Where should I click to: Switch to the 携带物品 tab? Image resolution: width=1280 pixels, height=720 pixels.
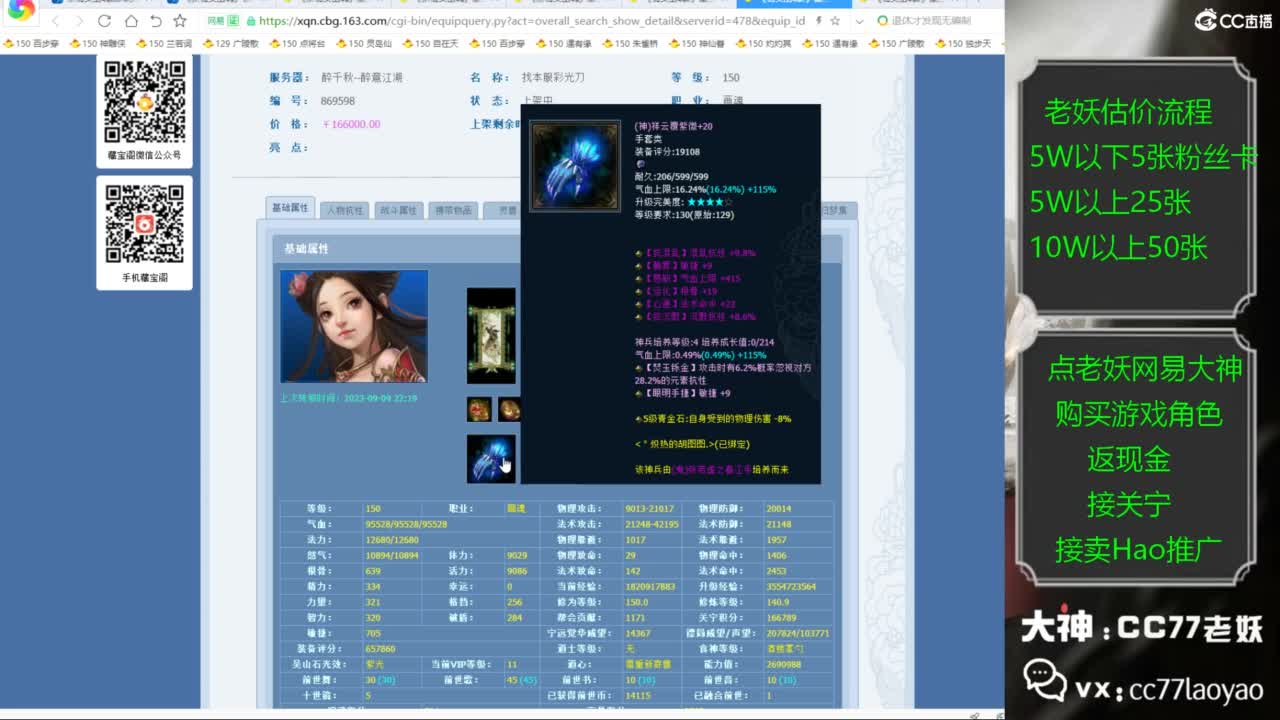(x=453, y=210)
